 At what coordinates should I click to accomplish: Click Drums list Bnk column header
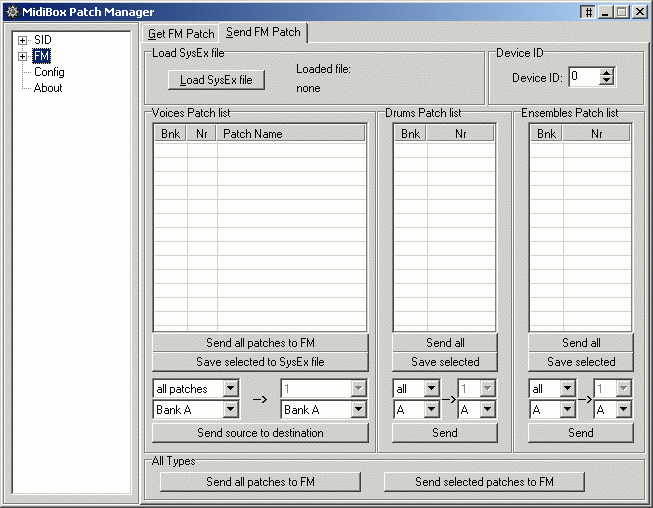coord(410,134)
